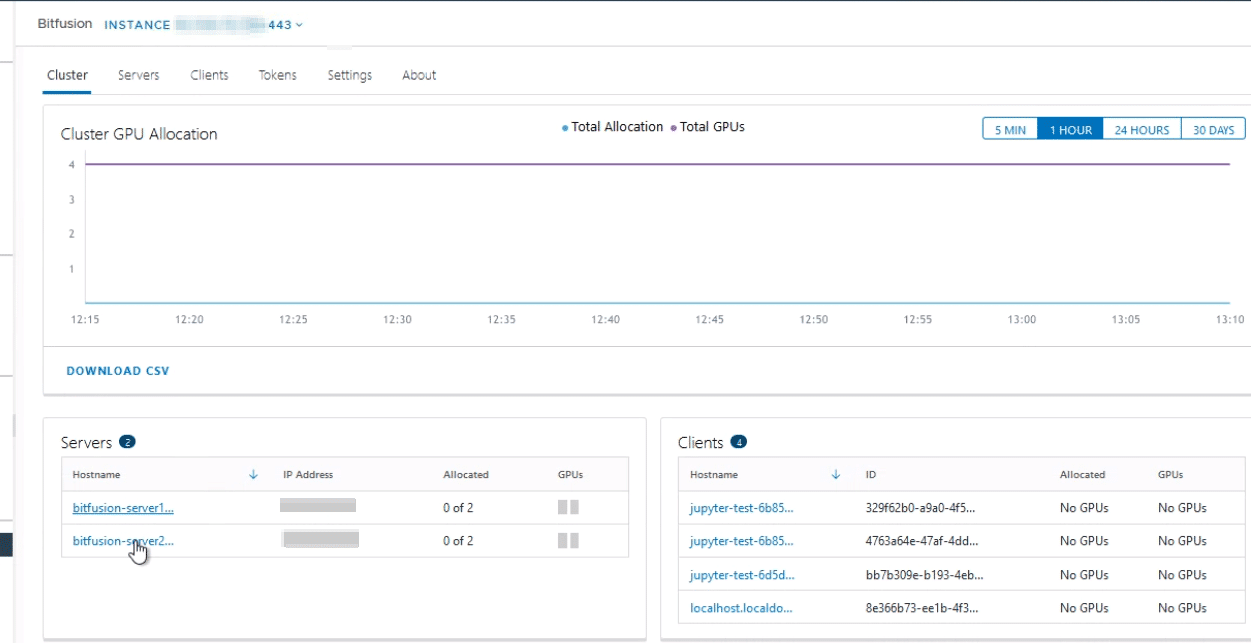Open client with ID 329f62b0-a9a0-4f5...
The height and width of the screenshot is (643, 1255).
(x=741, y=508)
